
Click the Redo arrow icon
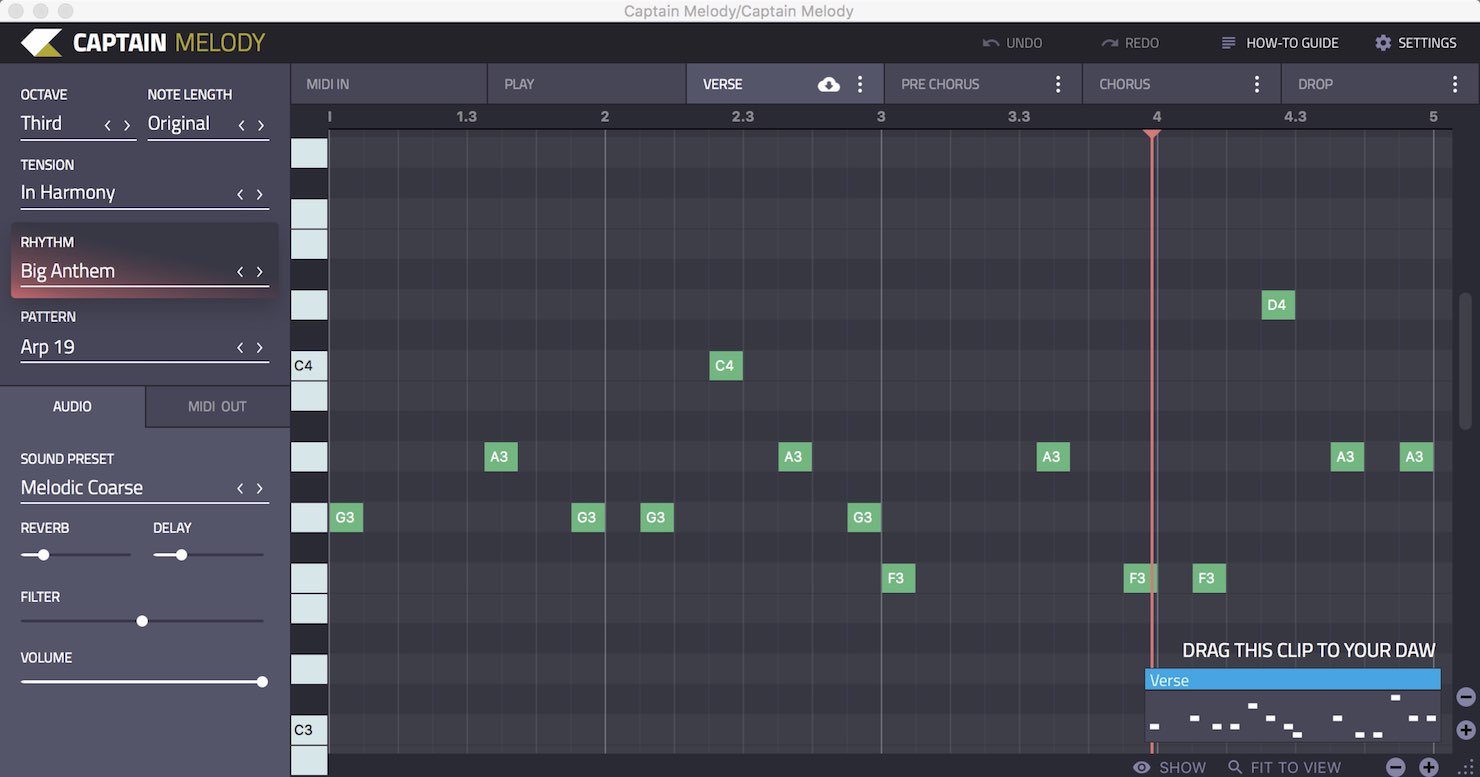click(x=1110, y=43)
